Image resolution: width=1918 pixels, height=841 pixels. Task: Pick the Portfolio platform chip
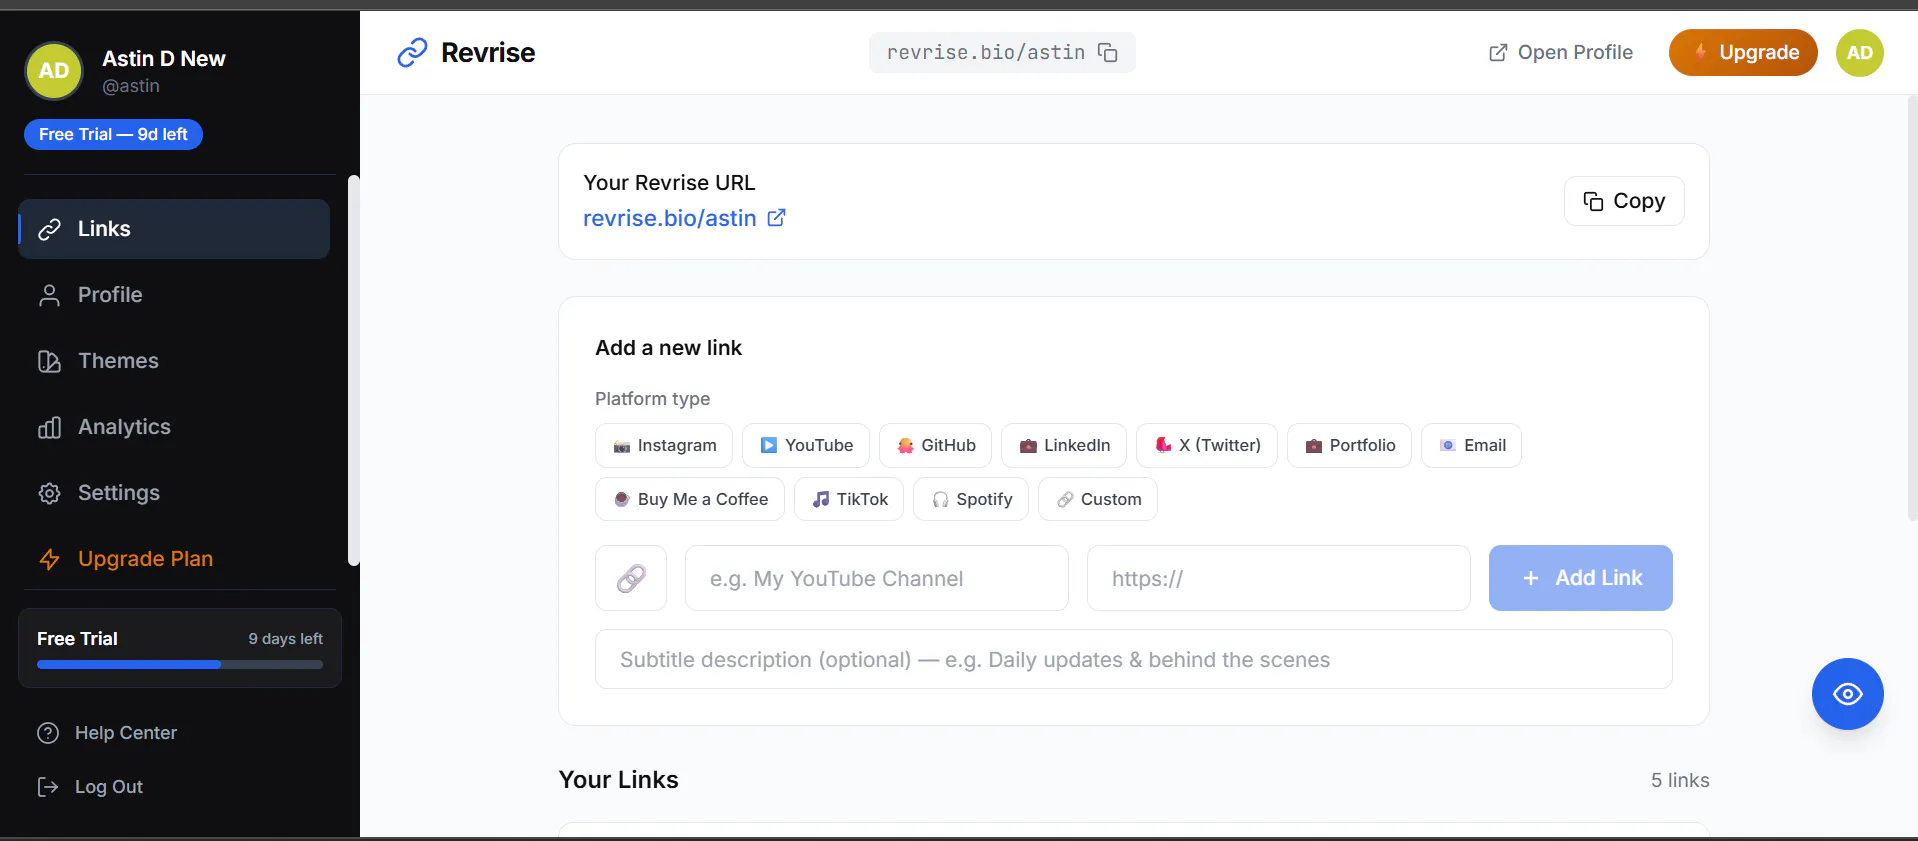pyautogui.click(x=1349, y=446)
